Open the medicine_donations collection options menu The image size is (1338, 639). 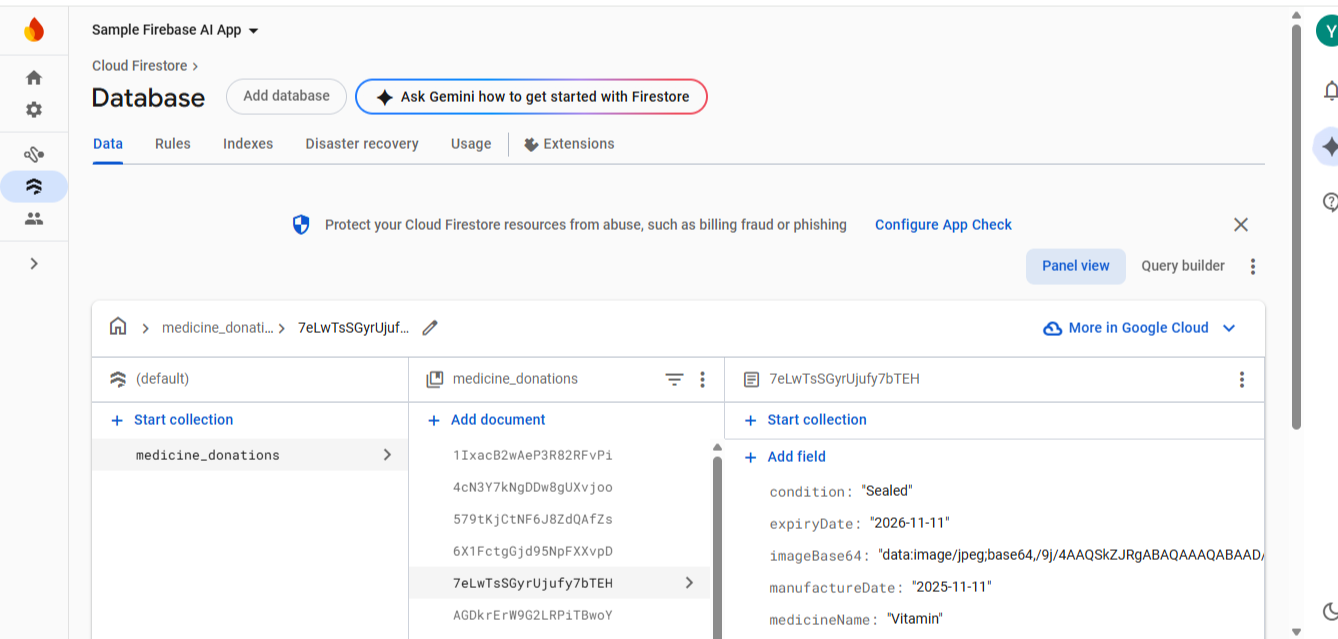pos(703,380)
